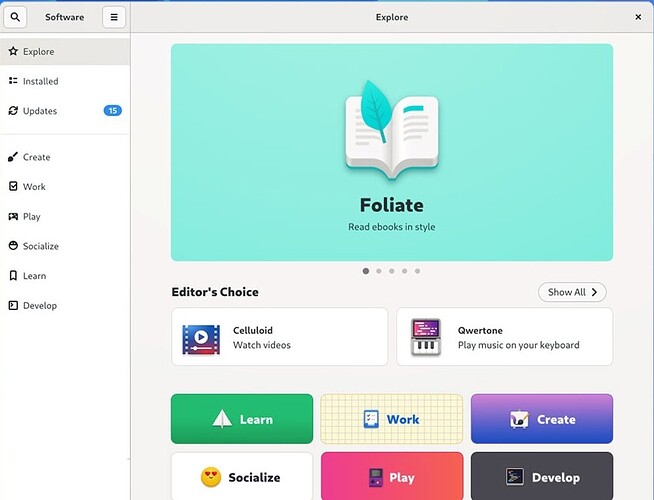Viewport: 654px width, 500px height.
Task: Click the paper plane icon on Learn tile
Action: [x=222, y=419]
